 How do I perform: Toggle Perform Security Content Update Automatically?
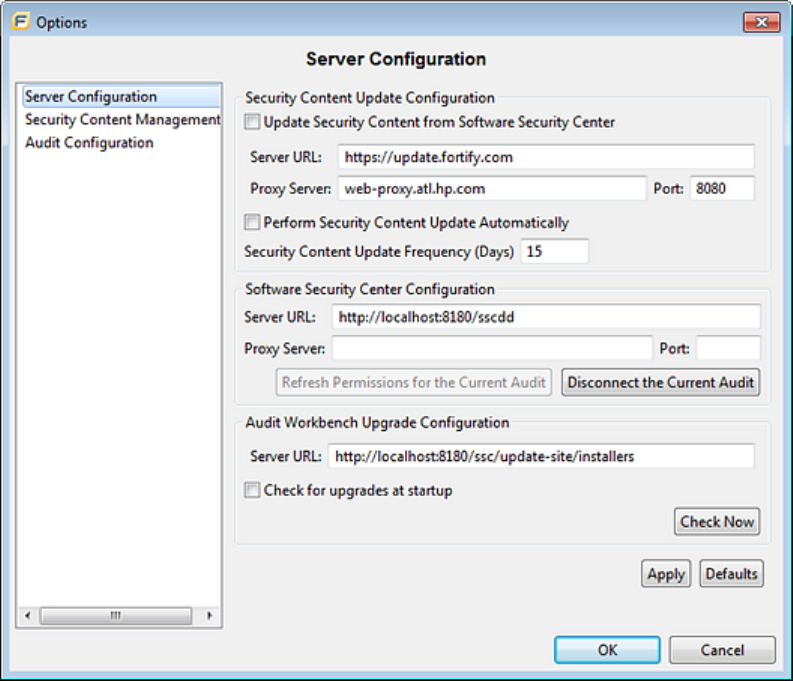click(x=253, y=223)
